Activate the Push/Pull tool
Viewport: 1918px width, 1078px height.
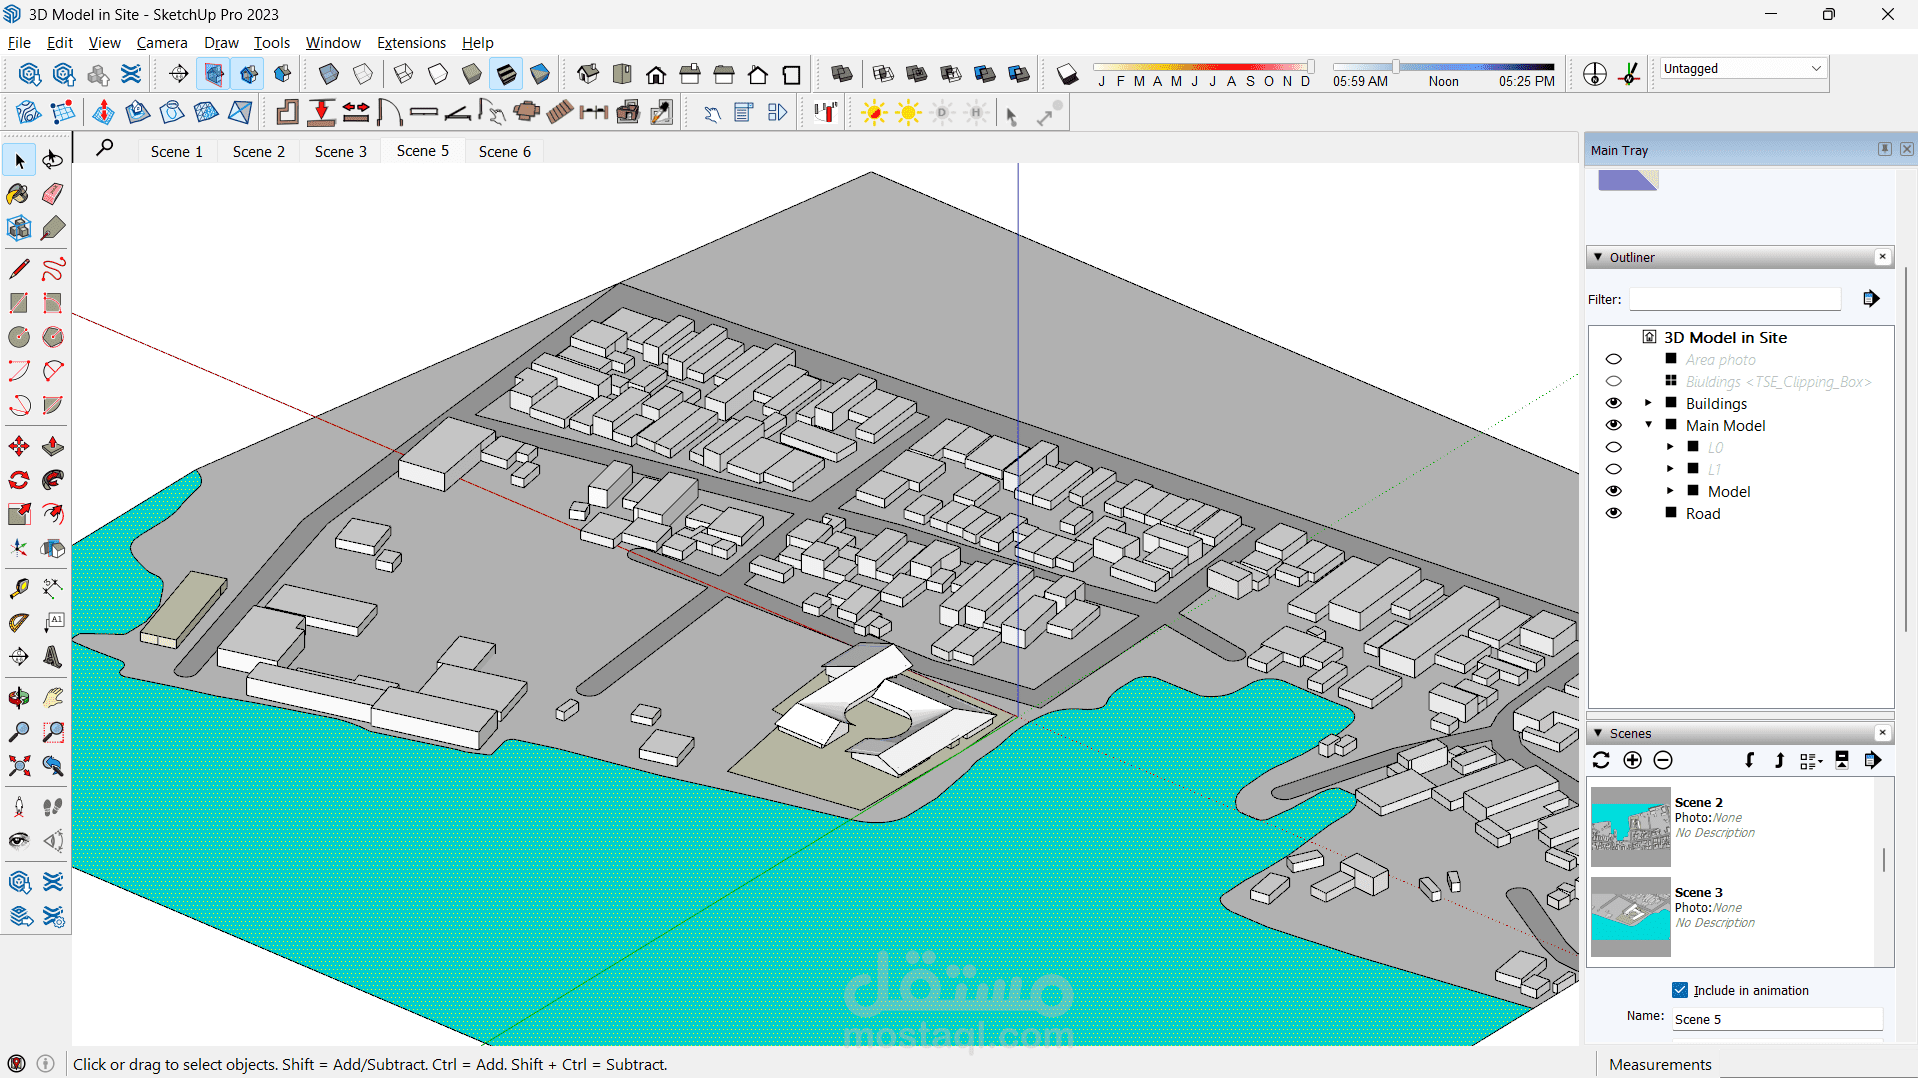(x=53, y=446)
